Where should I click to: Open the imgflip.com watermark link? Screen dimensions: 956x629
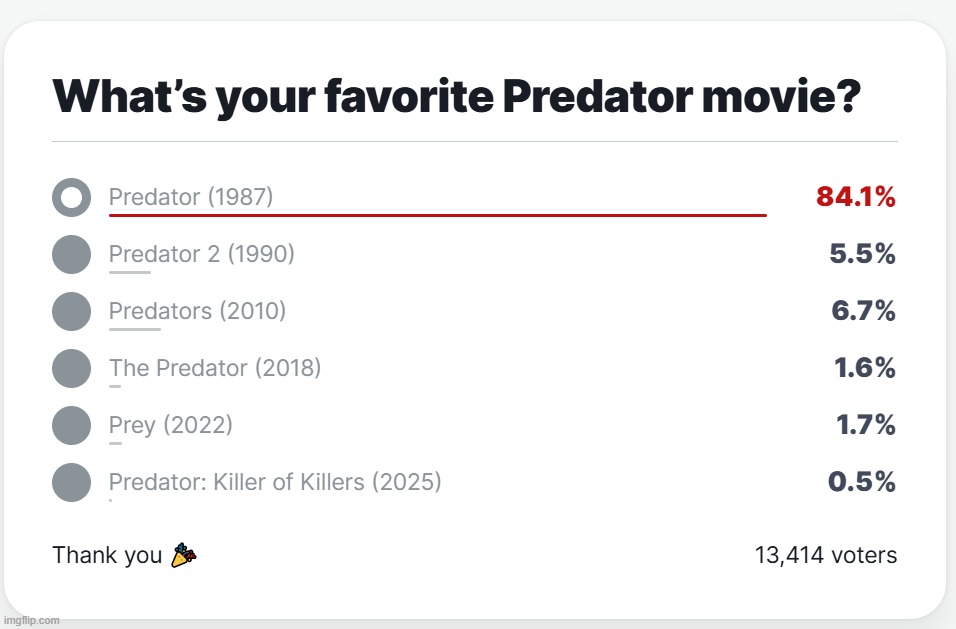tap(32, 620)
